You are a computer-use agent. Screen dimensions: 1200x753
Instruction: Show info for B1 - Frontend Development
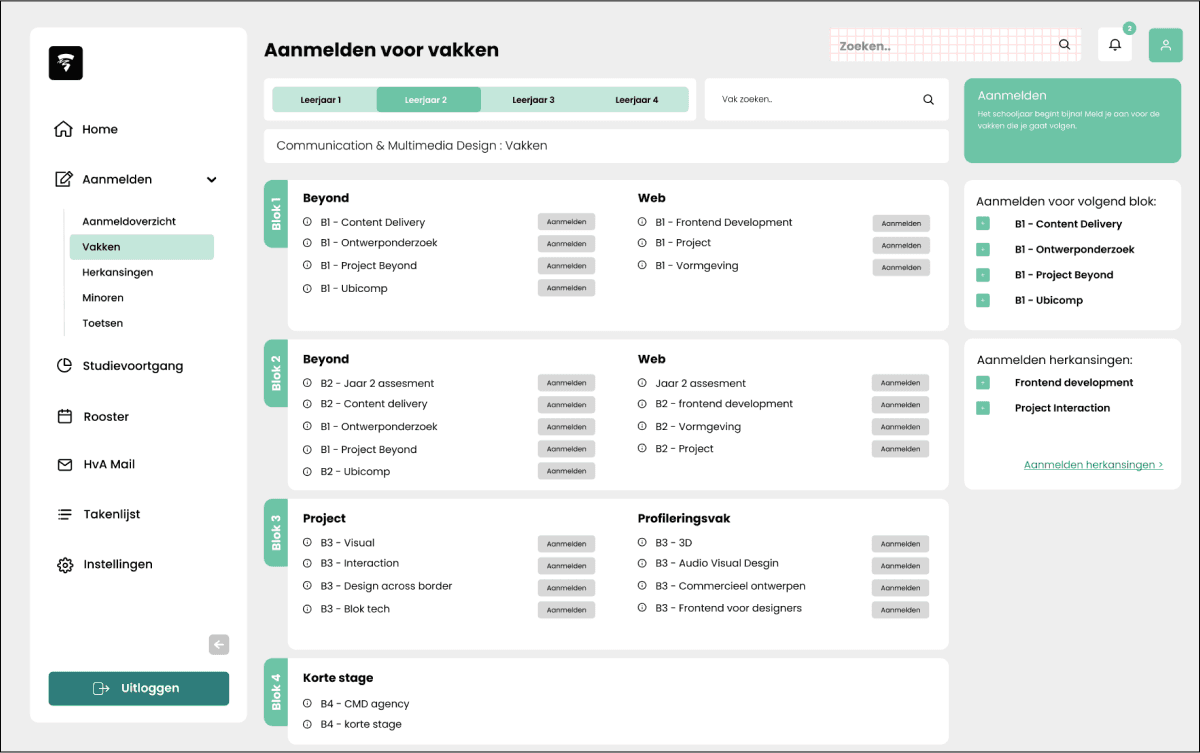(x=643, y=222)
